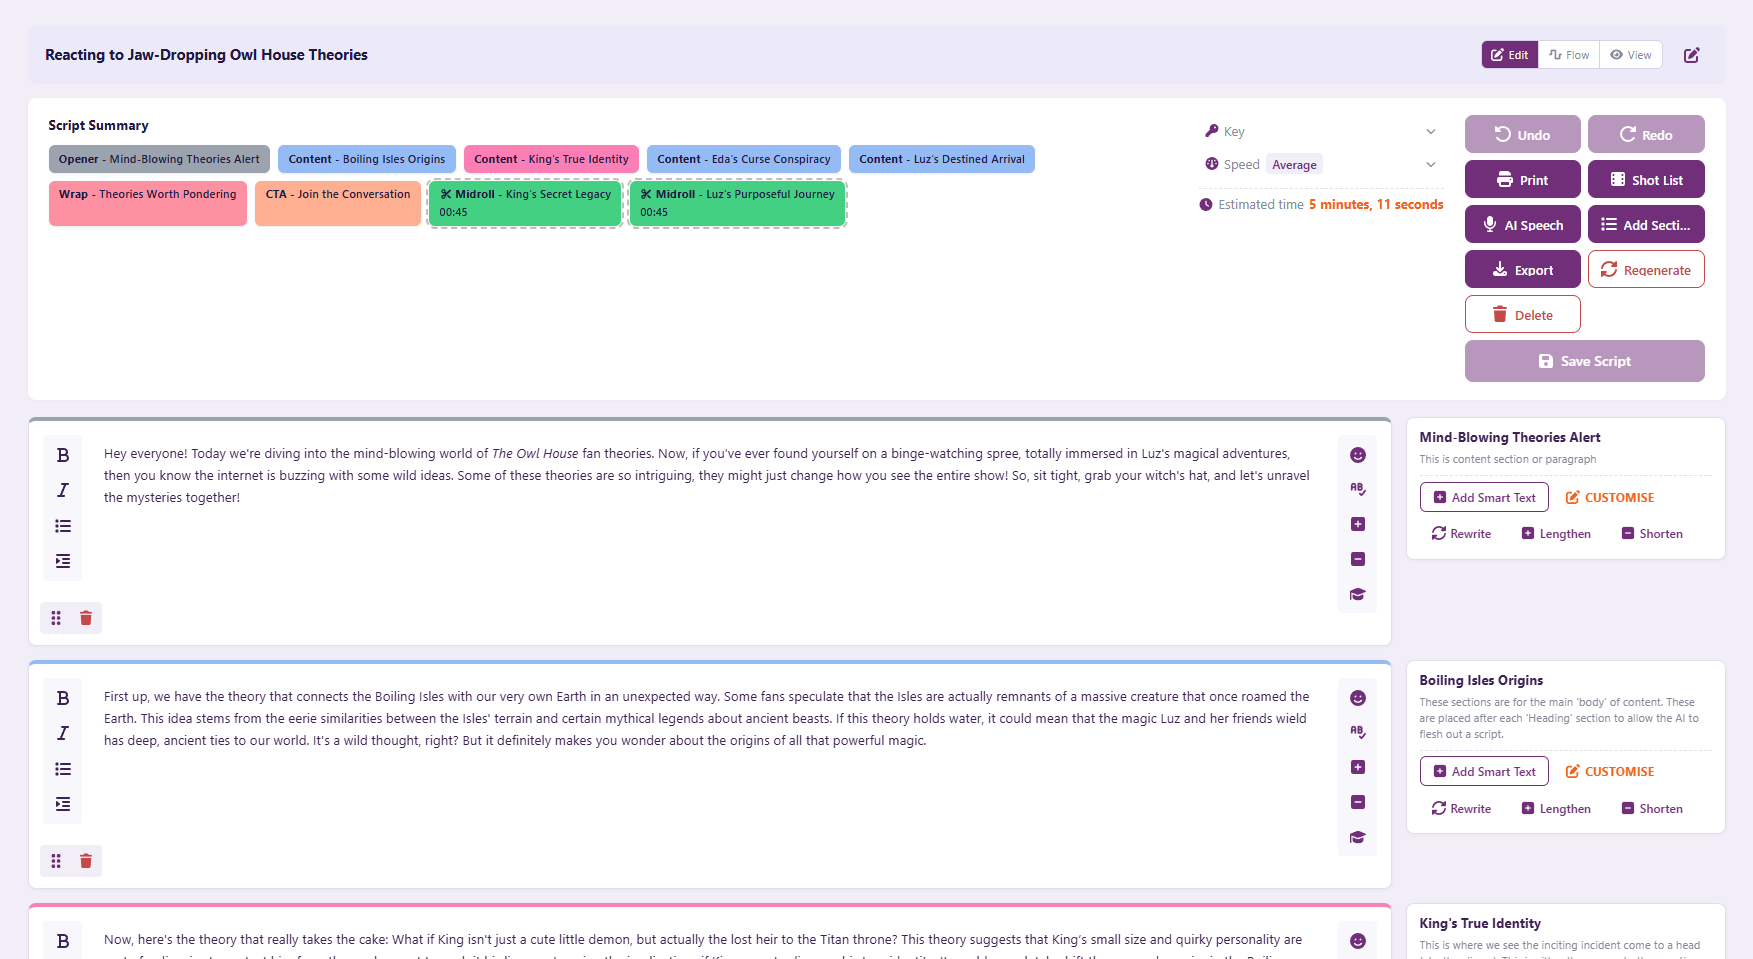This screenshot has width=1753, height=959.
Task: Open emoji picker for Boiling Isles Origins section
Action: click(x=1358, y=698)
